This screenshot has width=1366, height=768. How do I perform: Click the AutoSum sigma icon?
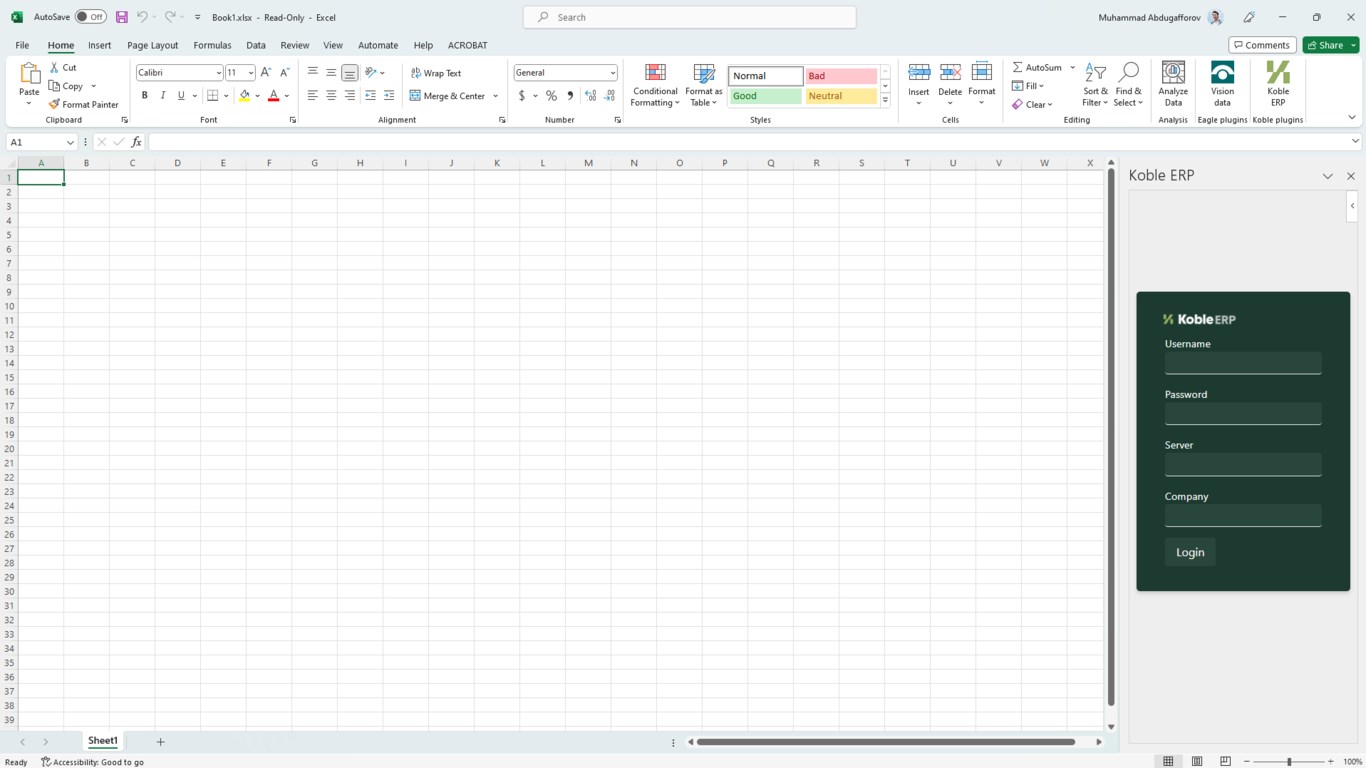pos(1017,67)
